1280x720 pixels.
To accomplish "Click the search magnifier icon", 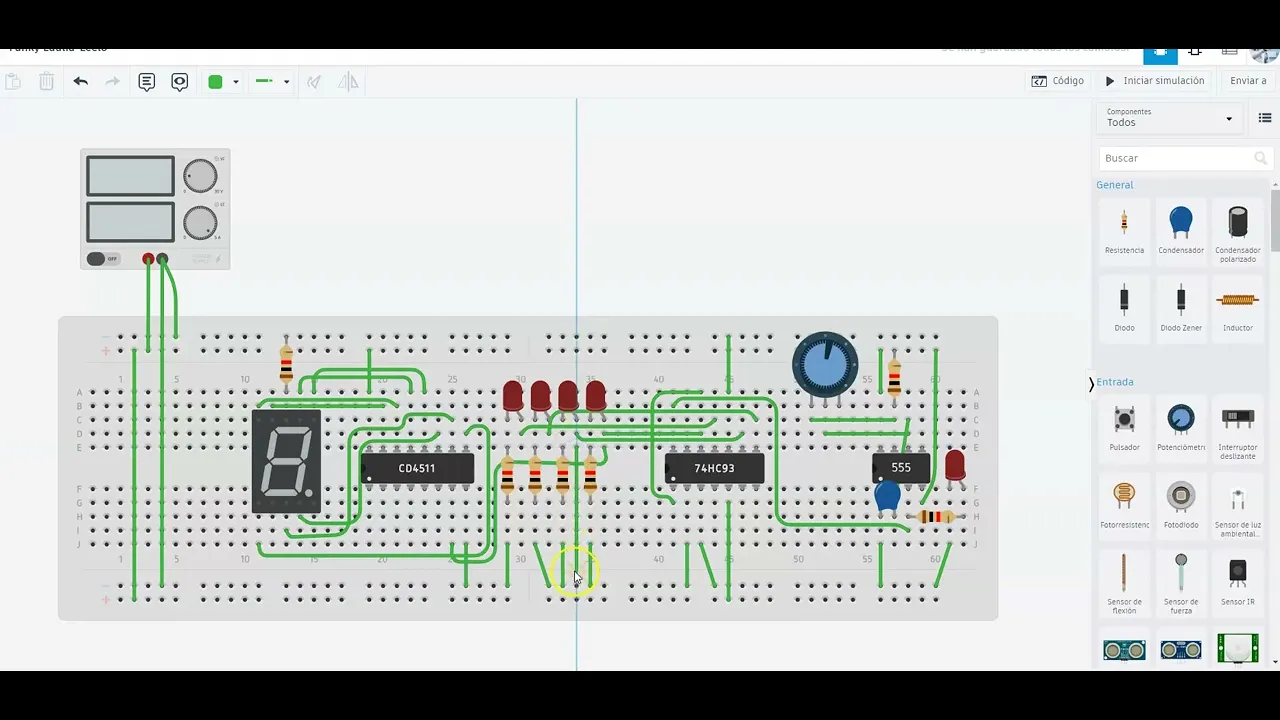I will [1261, 158].
